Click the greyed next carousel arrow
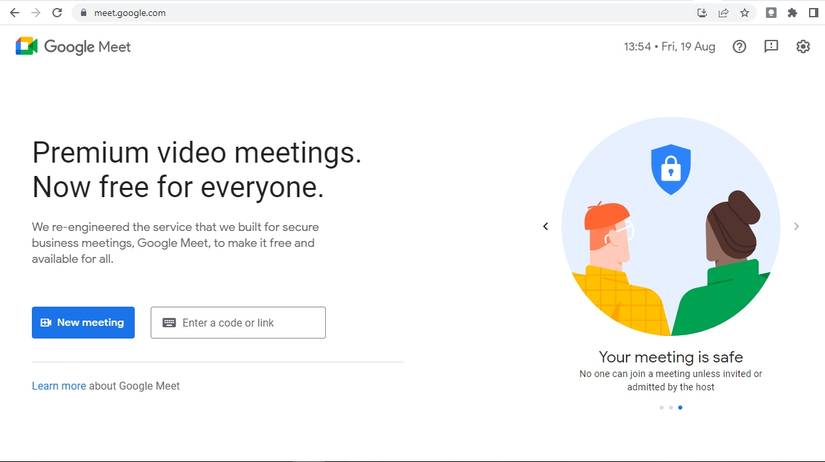Image resolution: width=825 pixels, height=462 pixels. click(797, 226)
